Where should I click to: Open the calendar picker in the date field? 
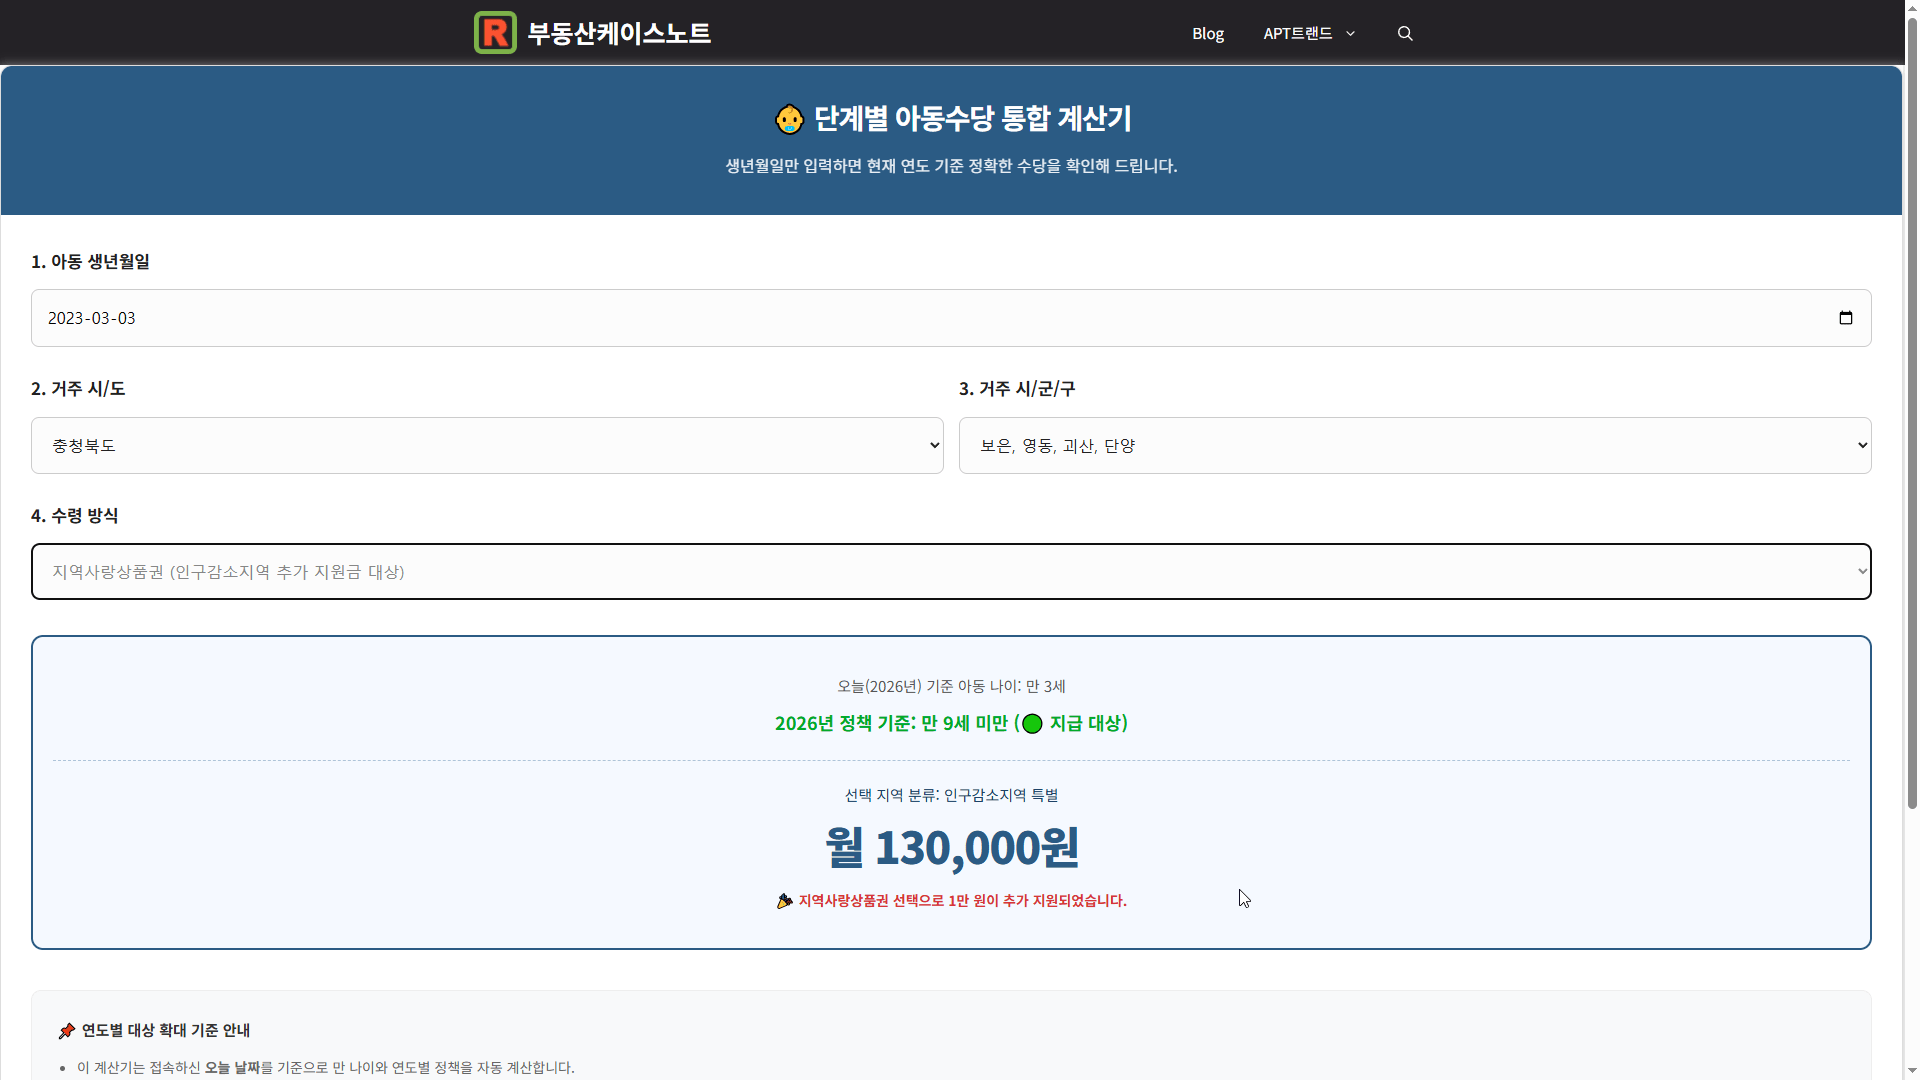pos(1846,318)
